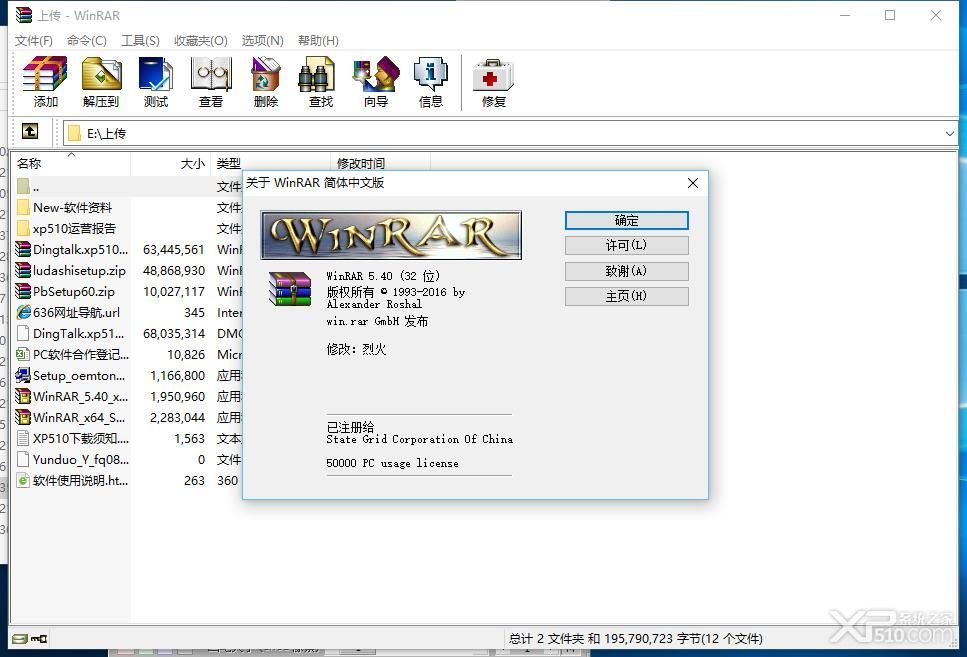Select the '..' parent directory row

pos(127,186)
